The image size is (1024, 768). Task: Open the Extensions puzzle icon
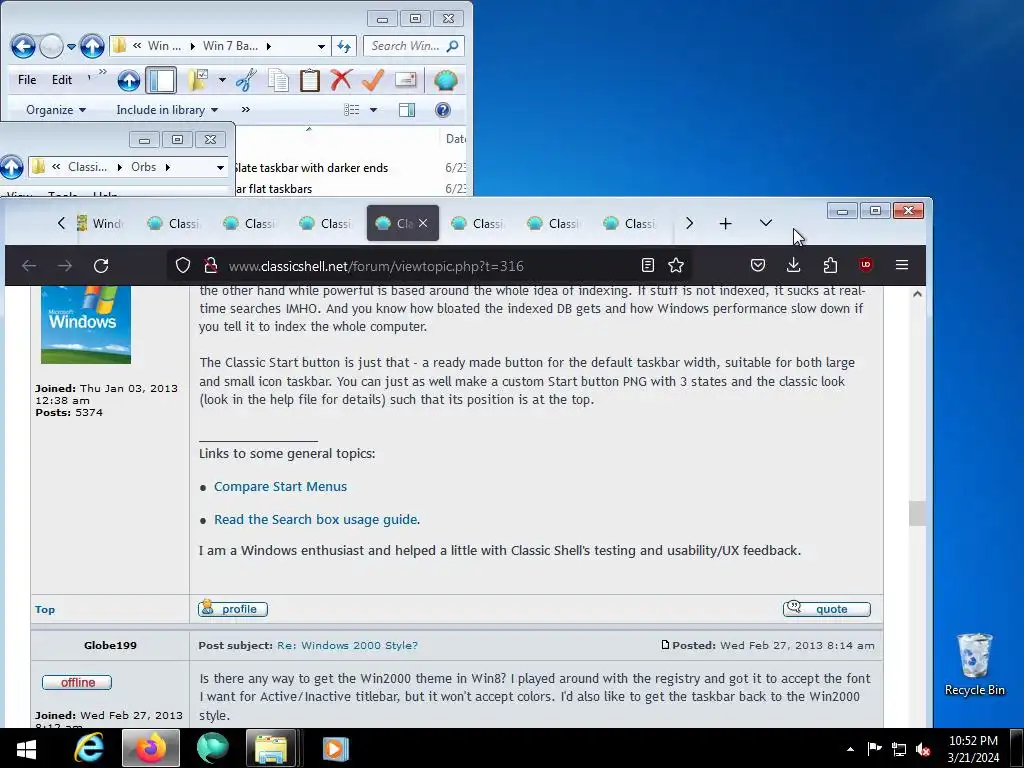[830, 265]
